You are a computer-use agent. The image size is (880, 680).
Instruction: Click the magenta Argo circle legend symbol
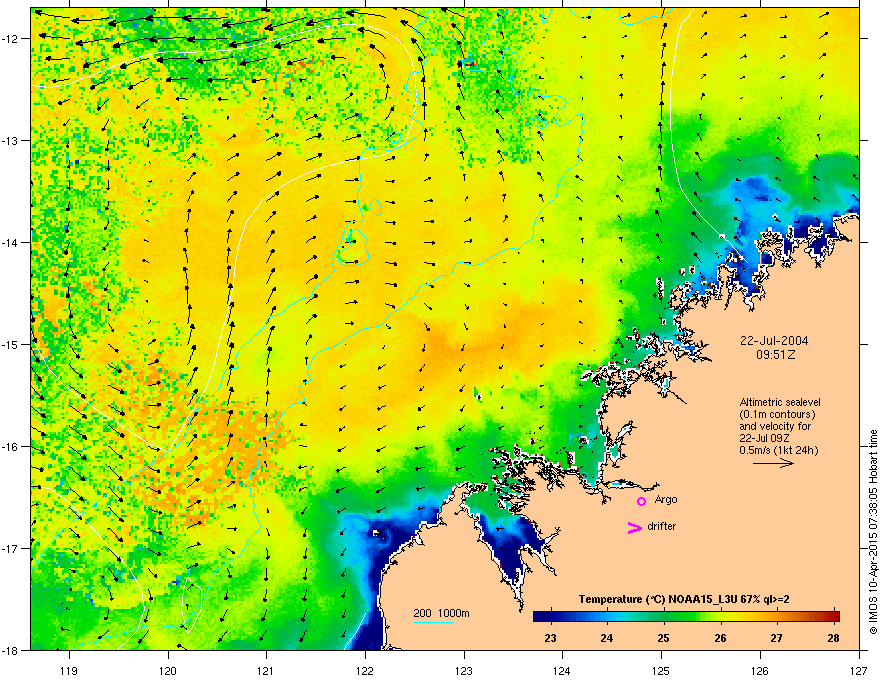click(641, 501)
